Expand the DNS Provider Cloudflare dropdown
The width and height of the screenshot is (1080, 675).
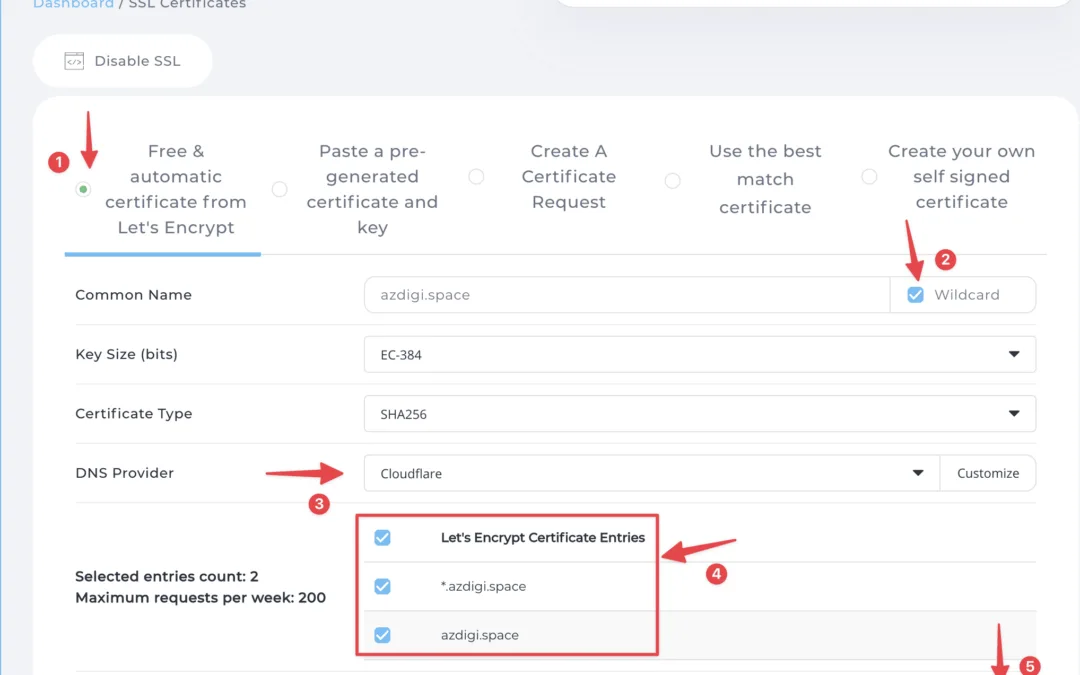tap(652, 473)
